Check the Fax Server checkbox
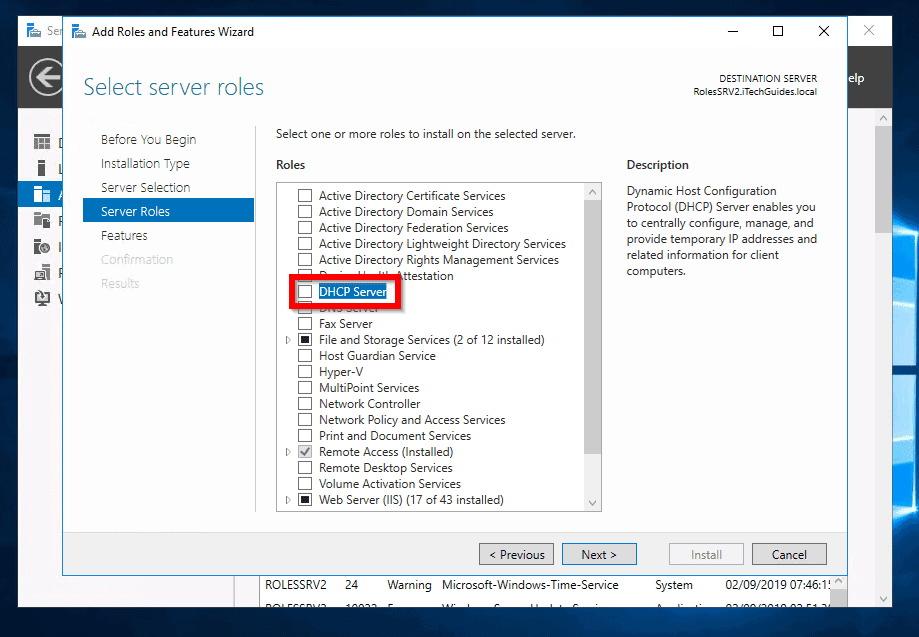Image resolution: width=919 pixels, height=637 pixels. [x=305, y=323]
